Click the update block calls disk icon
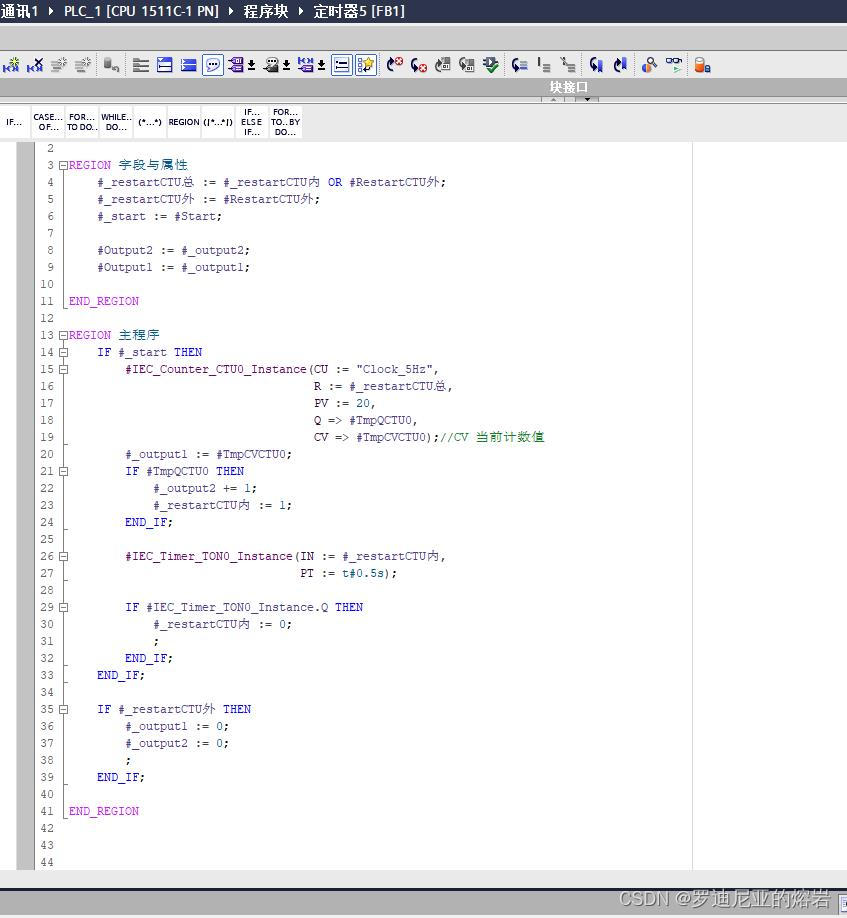 coord(467,65)
